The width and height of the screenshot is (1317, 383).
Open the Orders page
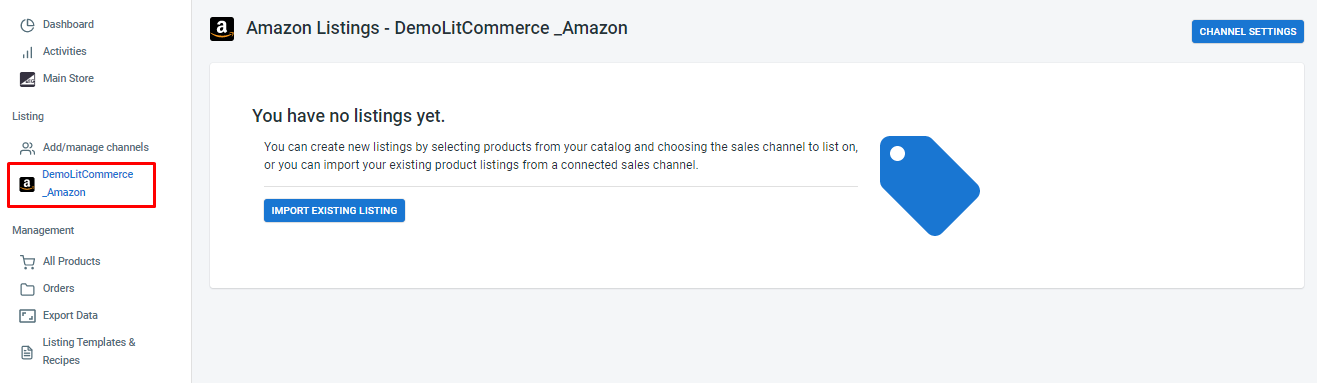[59, 288]
